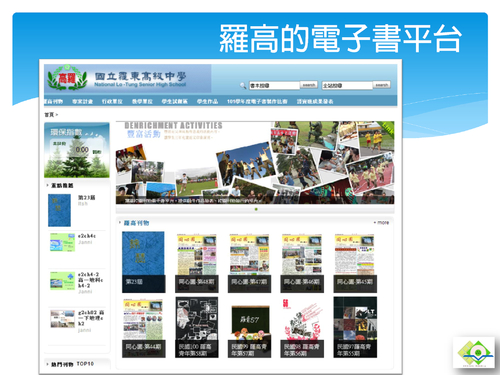Open the 101學年度電子書製作比賽 menu item

tap(257, 101)
